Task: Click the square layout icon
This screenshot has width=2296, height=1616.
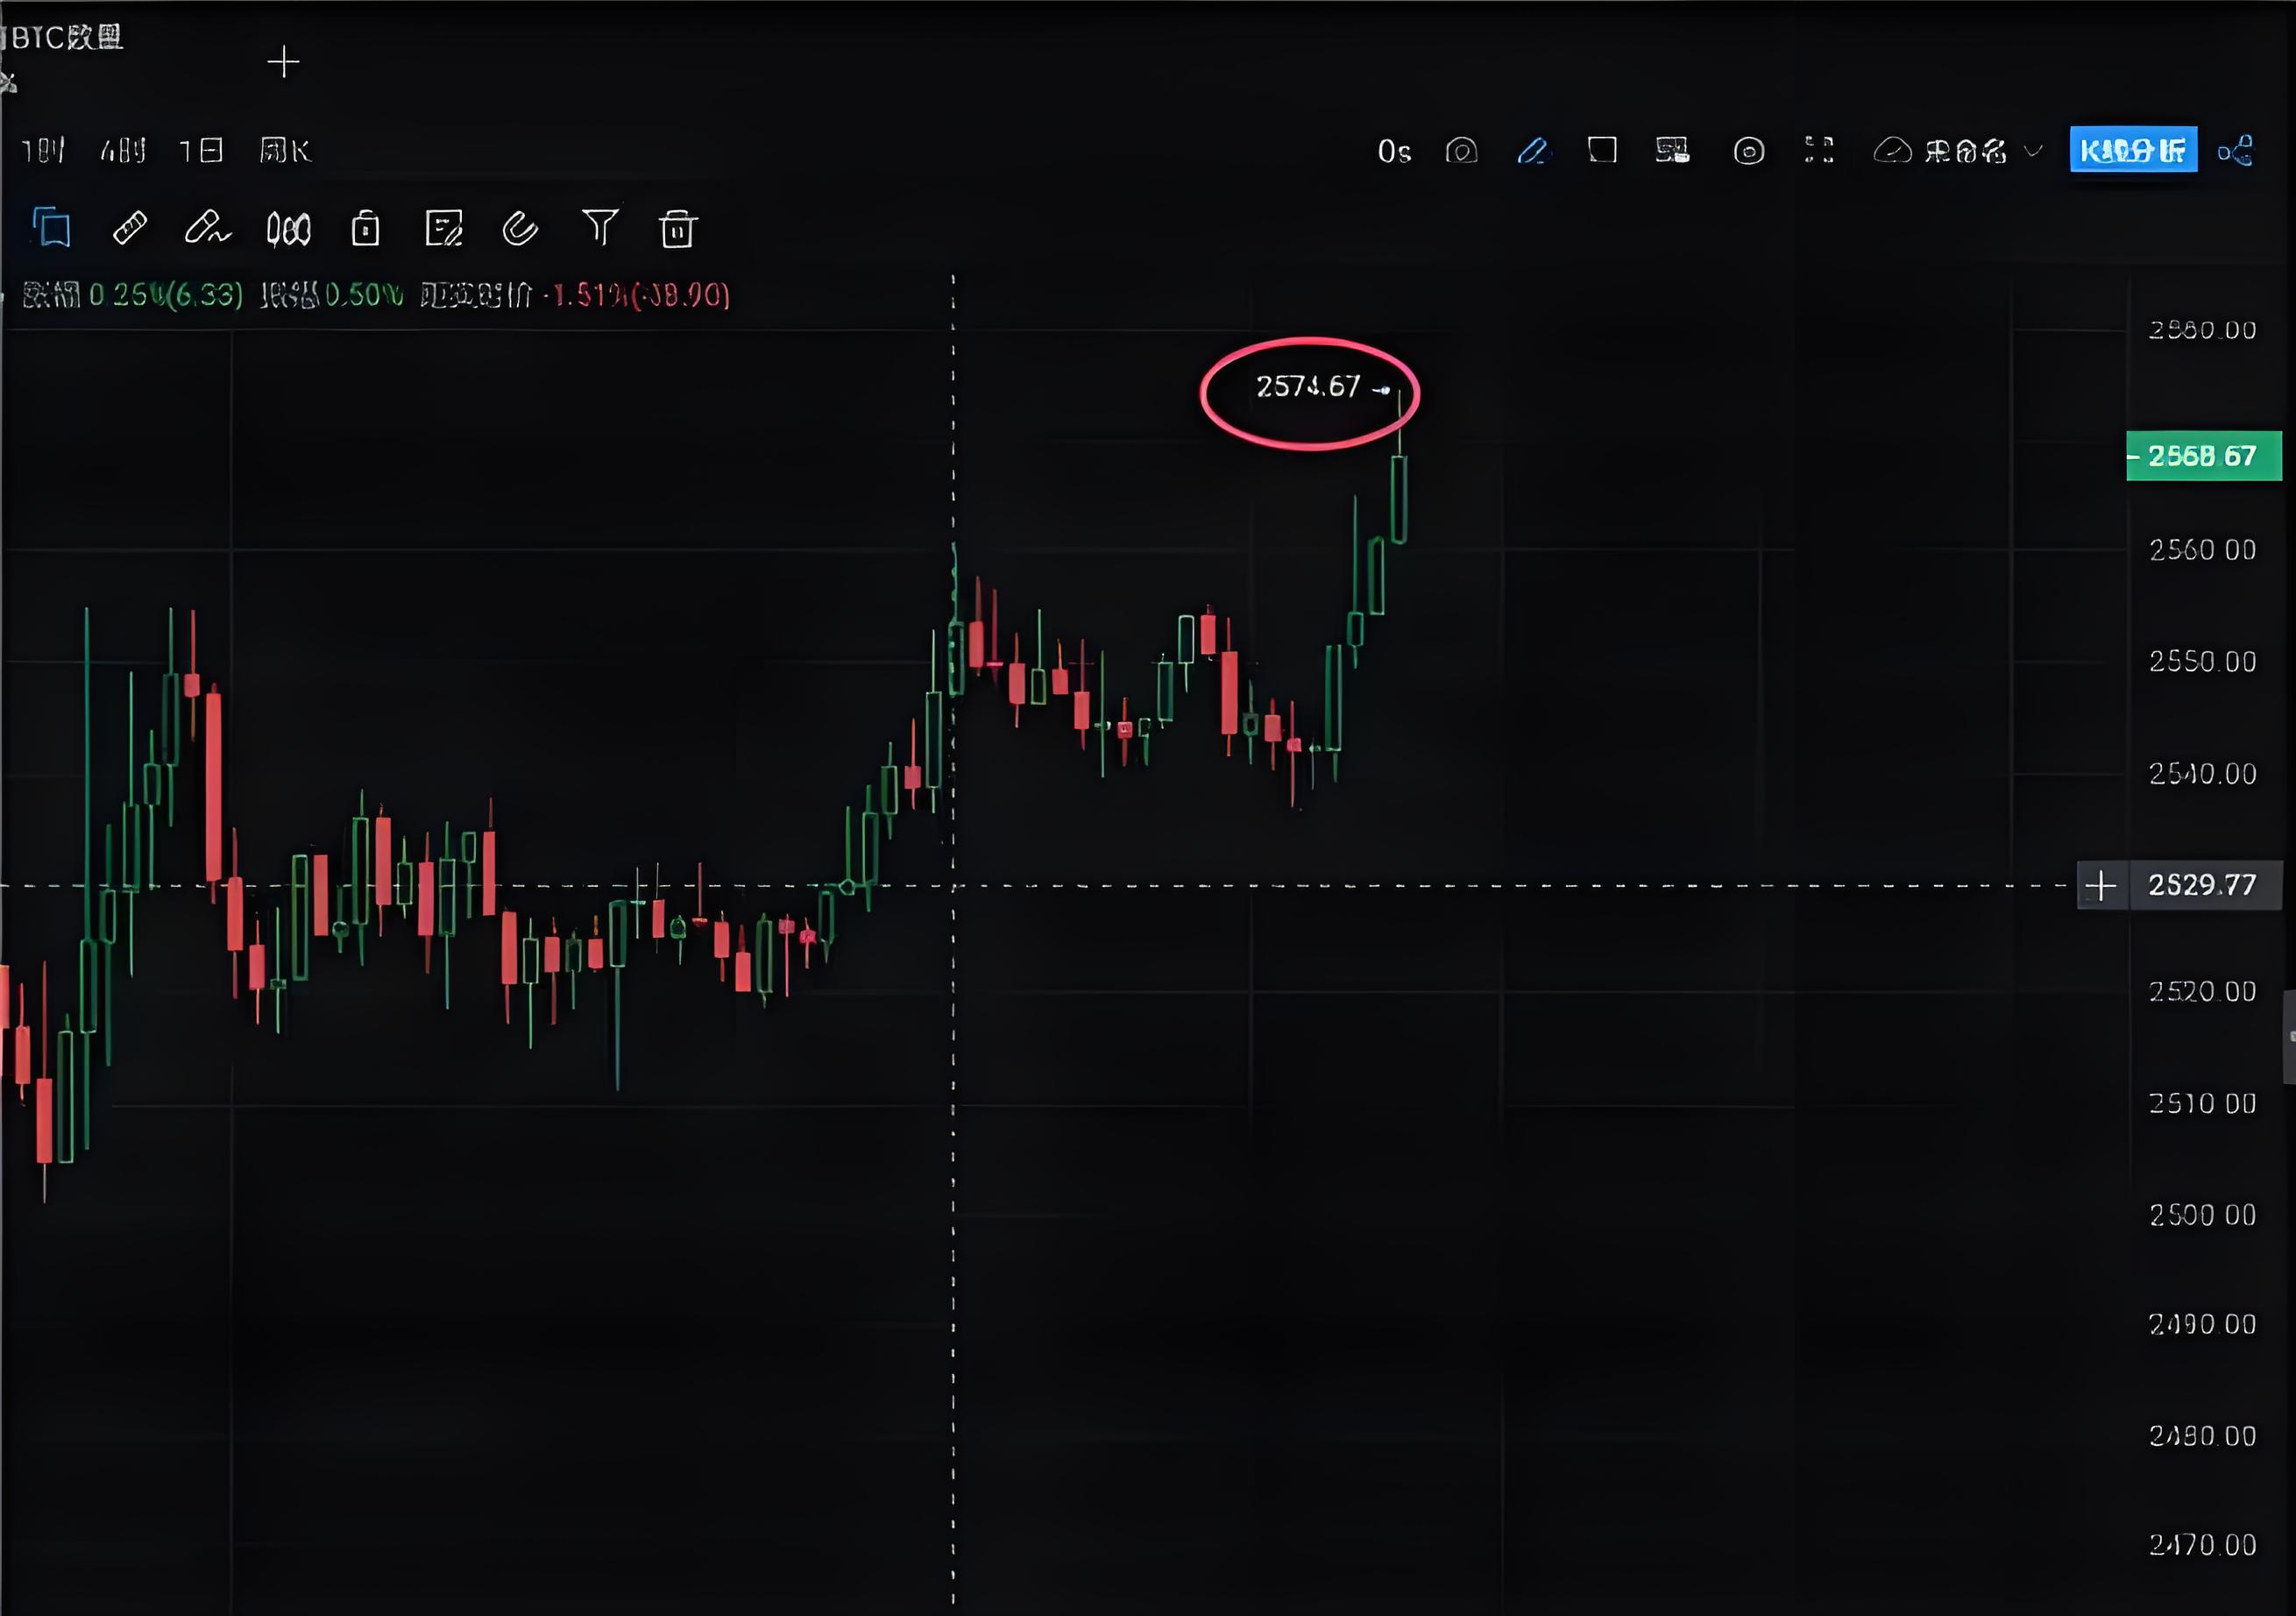Action: click(1602, 150)
